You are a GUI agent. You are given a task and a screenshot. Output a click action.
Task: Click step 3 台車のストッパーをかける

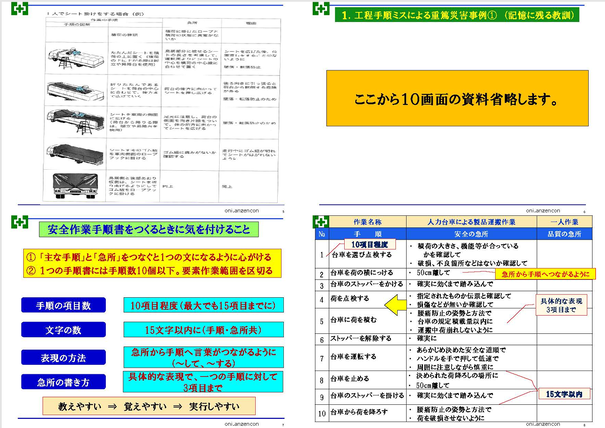[x=367, y=284]
